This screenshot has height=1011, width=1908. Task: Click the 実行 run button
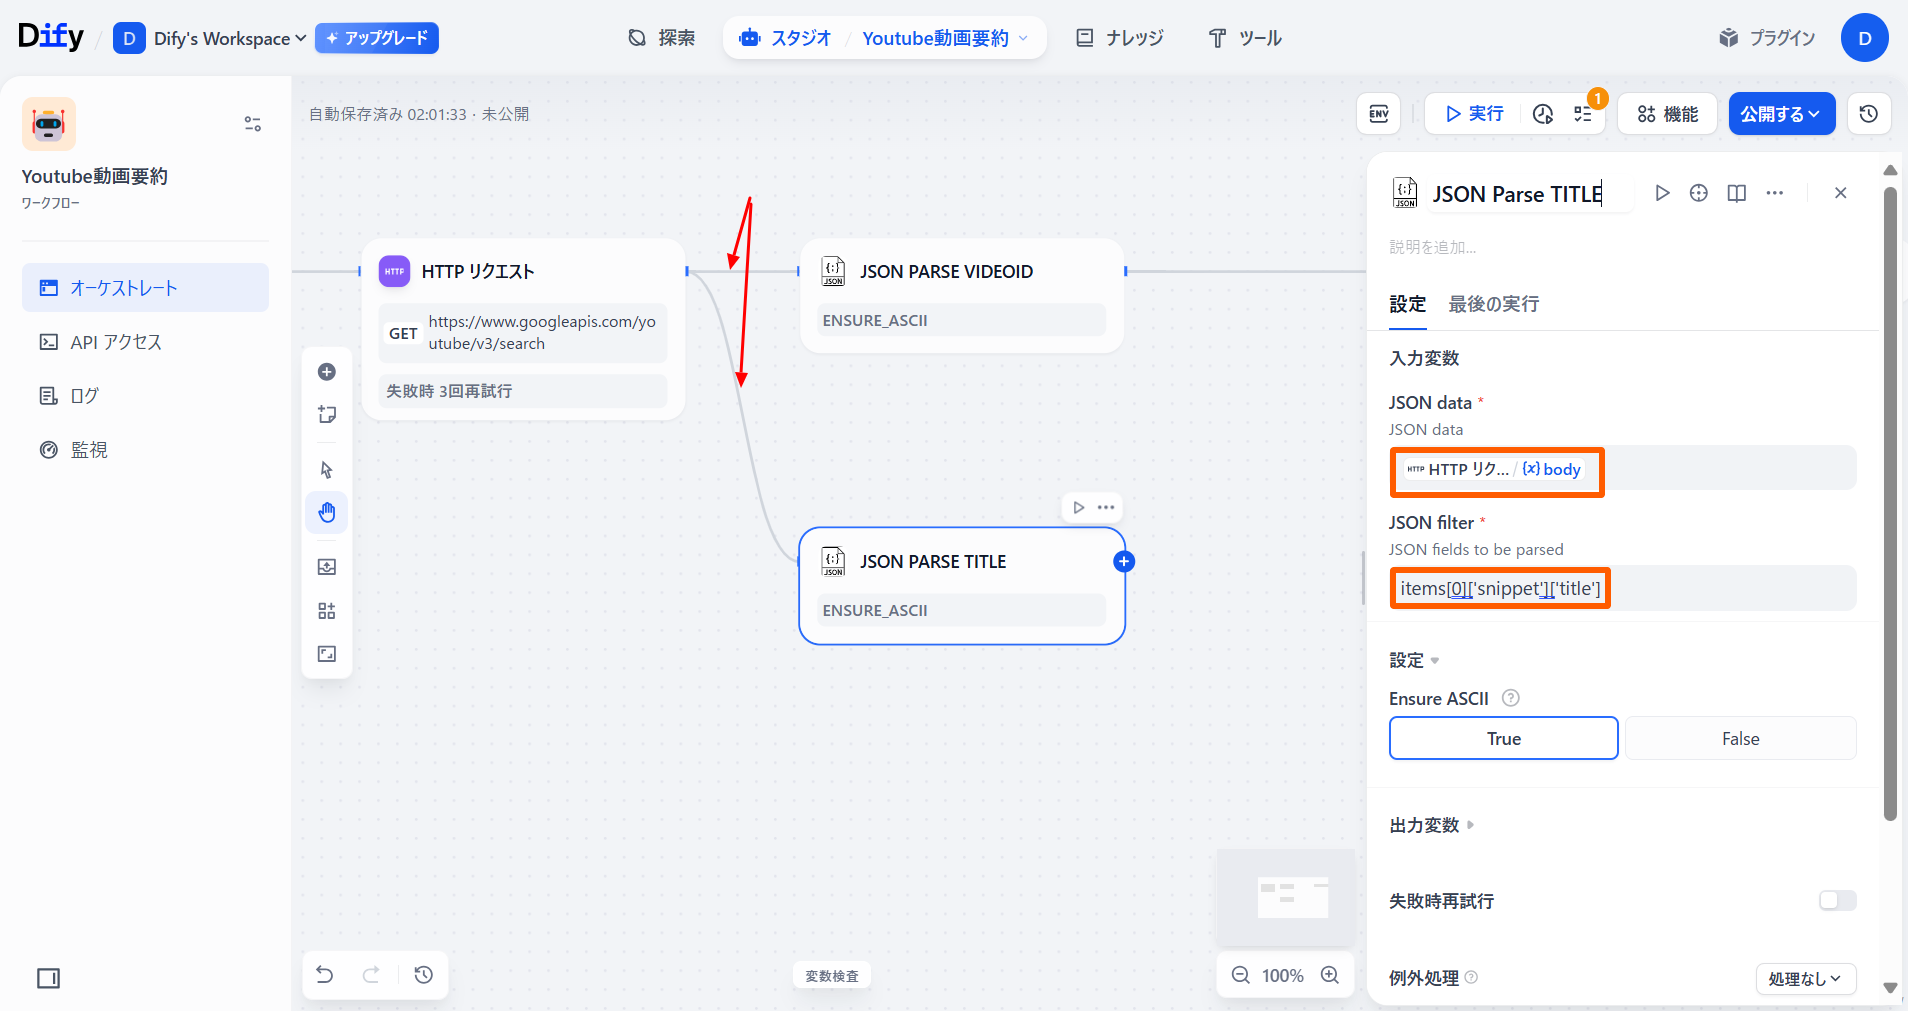(x=1474, y=114)
